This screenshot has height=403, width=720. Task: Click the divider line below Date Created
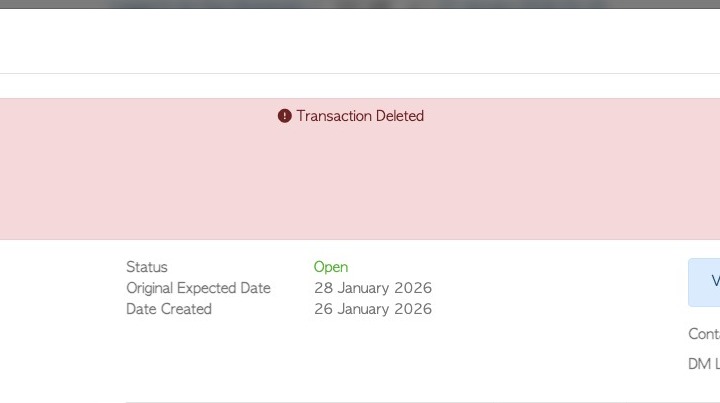[400, 402]
